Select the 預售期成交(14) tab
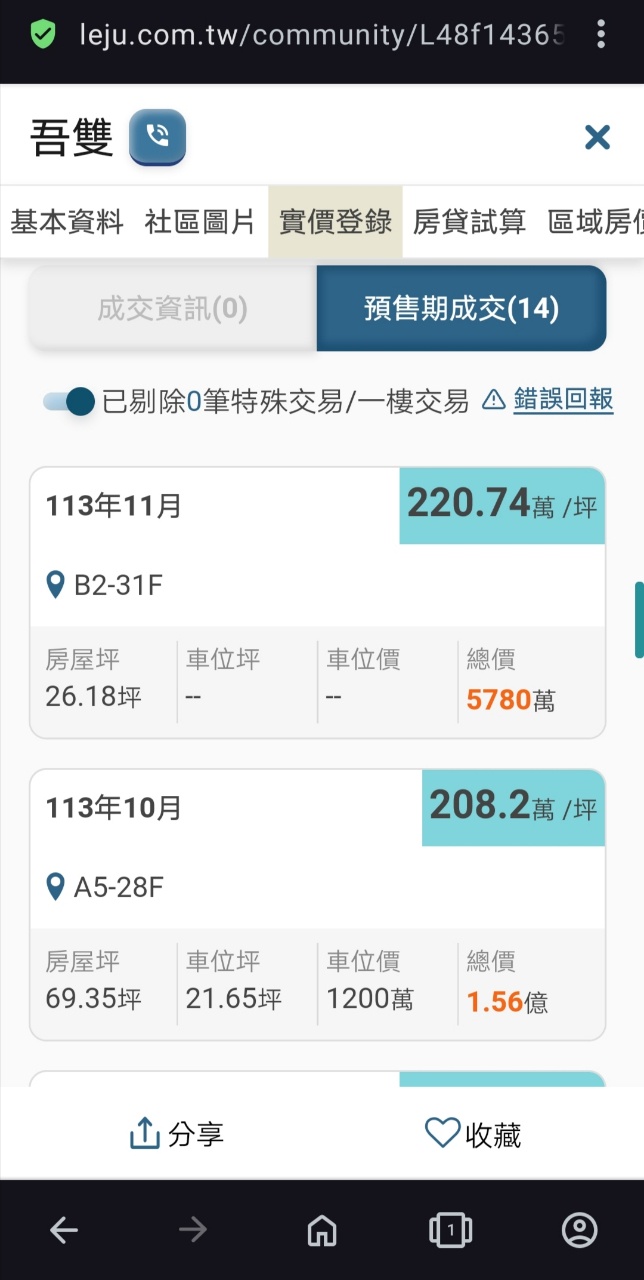This screenshot has height=1280, width=644. click(461, 309)
